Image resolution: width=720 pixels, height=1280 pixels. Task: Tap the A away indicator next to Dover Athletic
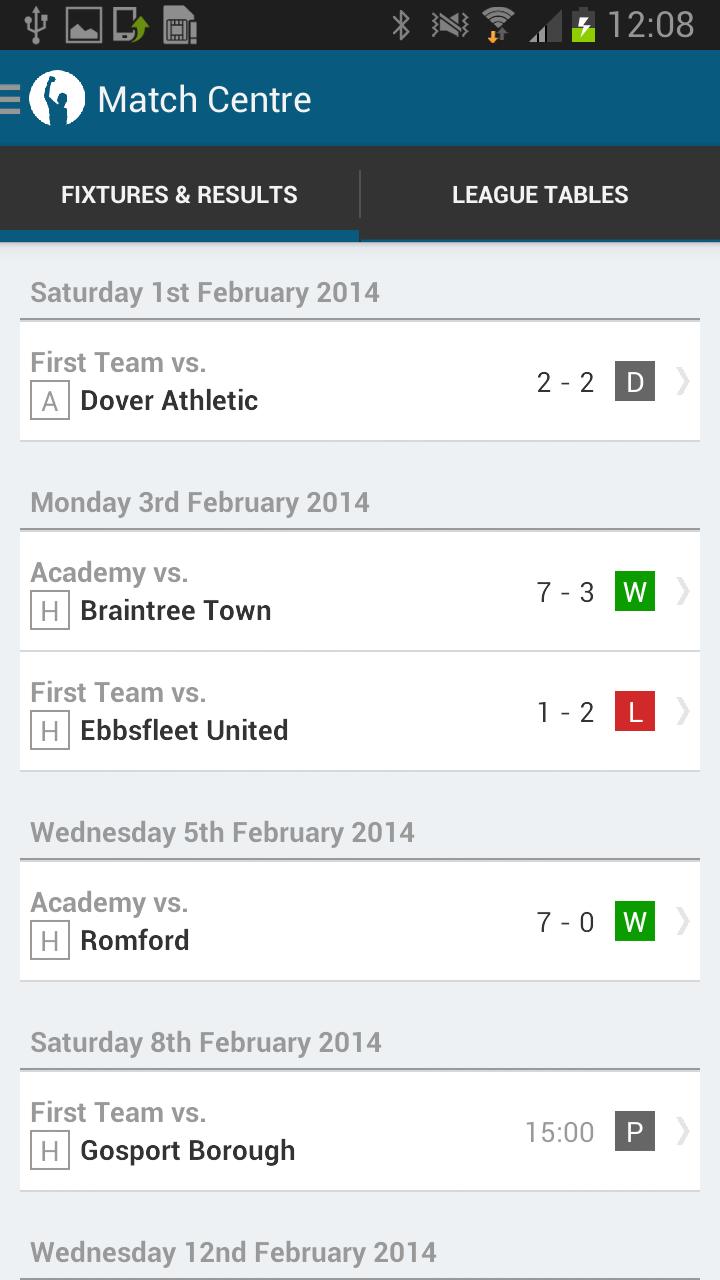point(50,401)
